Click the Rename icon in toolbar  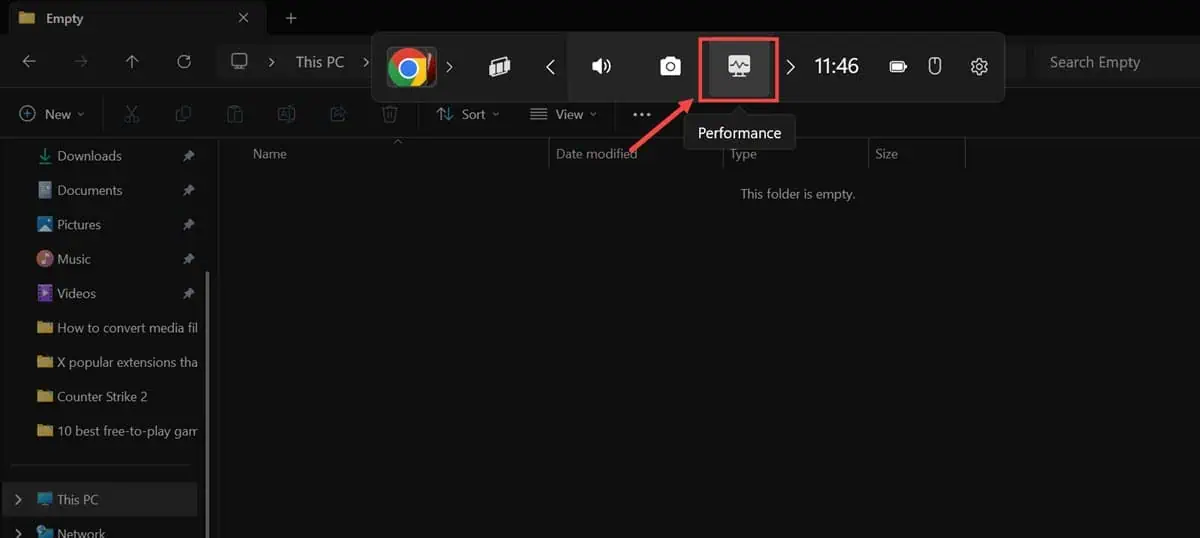286,114
